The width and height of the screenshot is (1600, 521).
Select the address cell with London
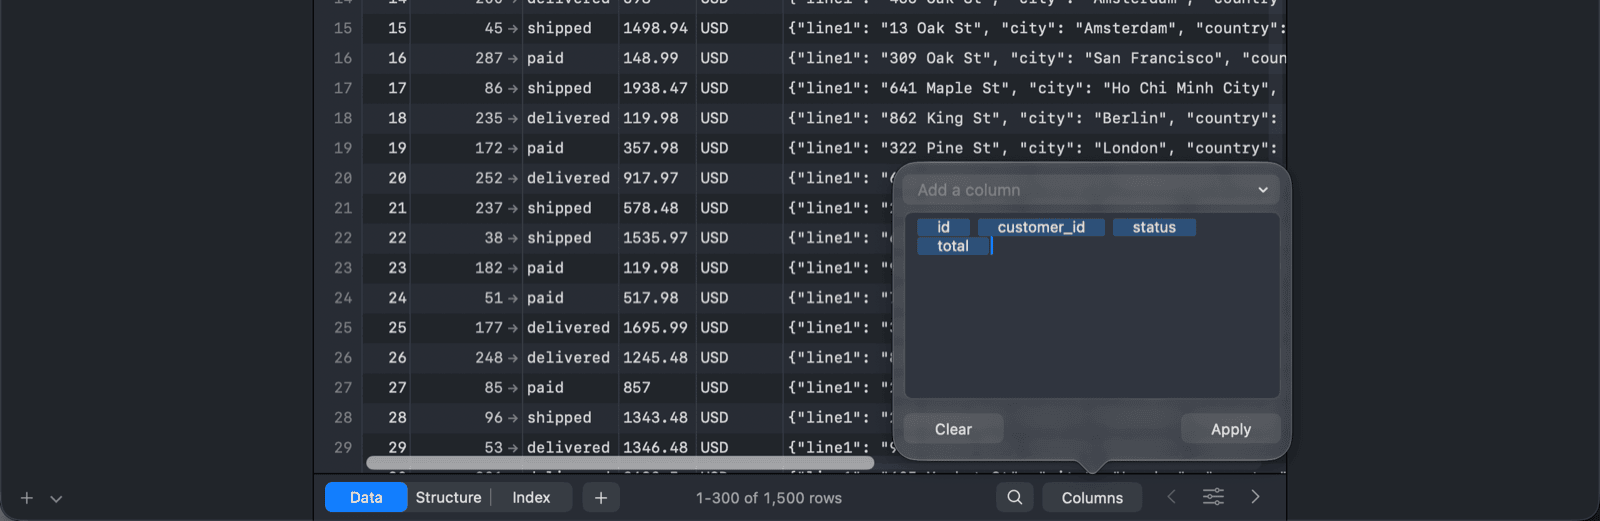click(x=1034, y=148)
